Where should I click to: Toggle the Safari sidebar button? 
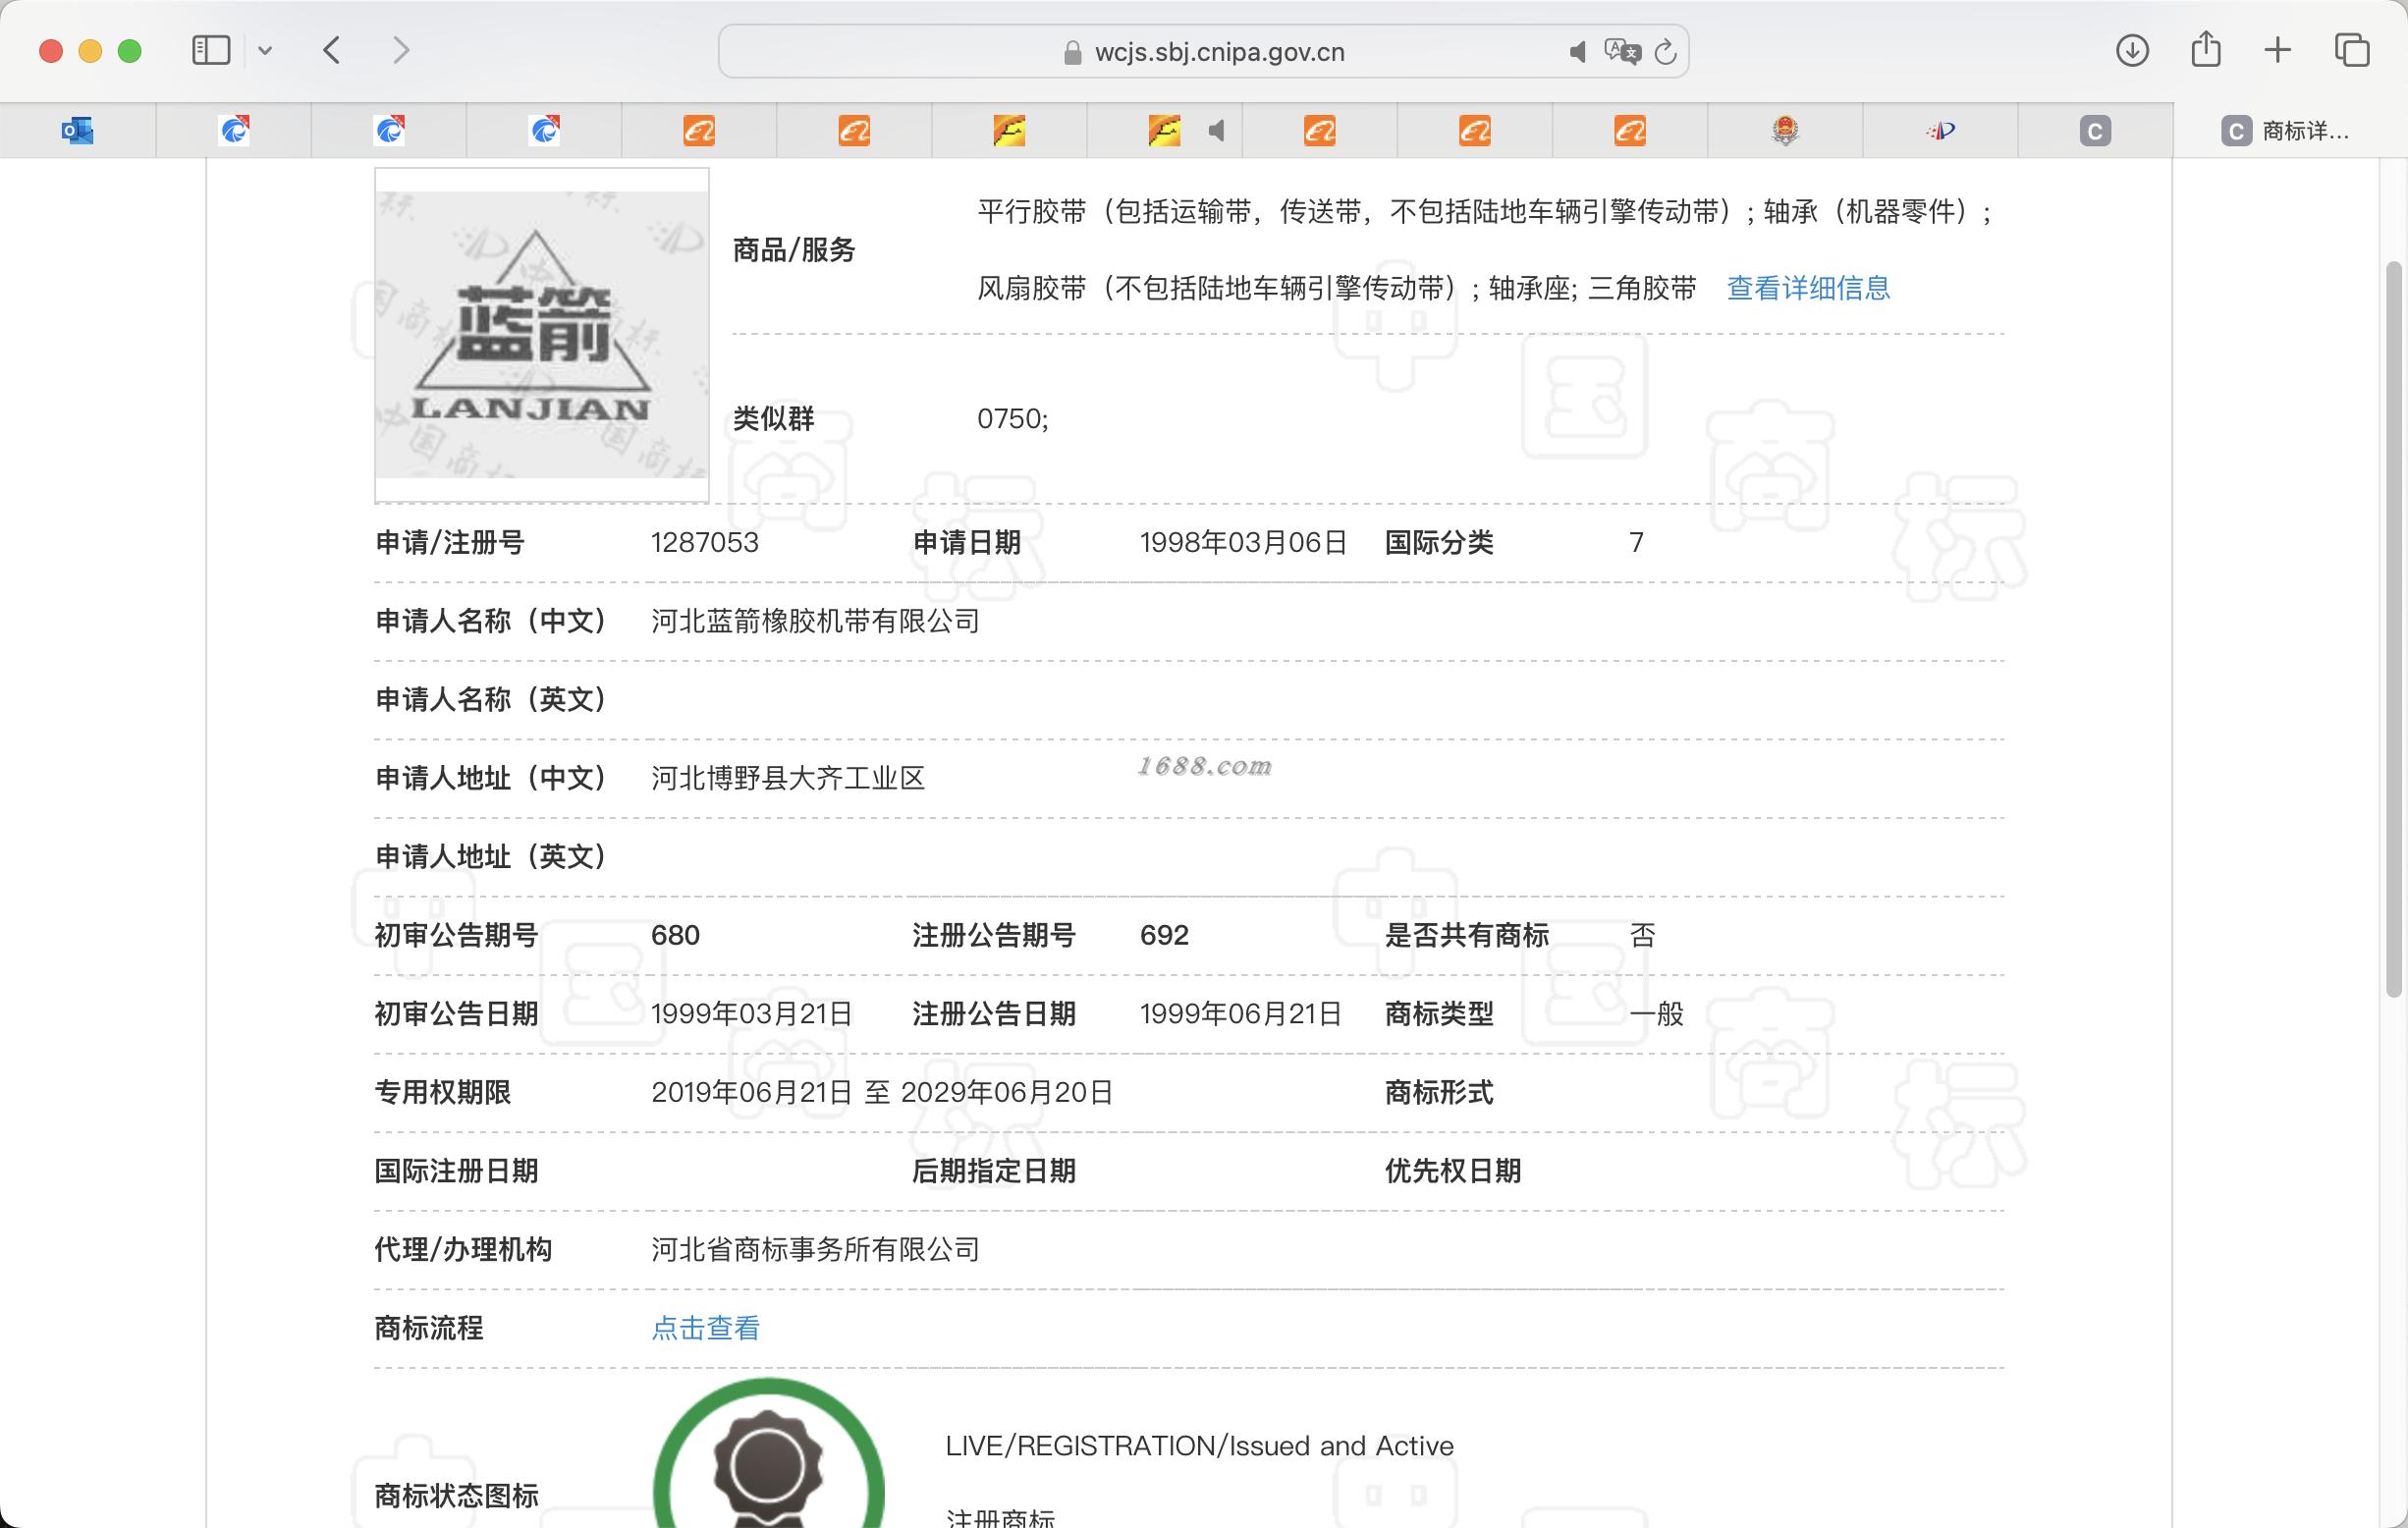[211, 50]
